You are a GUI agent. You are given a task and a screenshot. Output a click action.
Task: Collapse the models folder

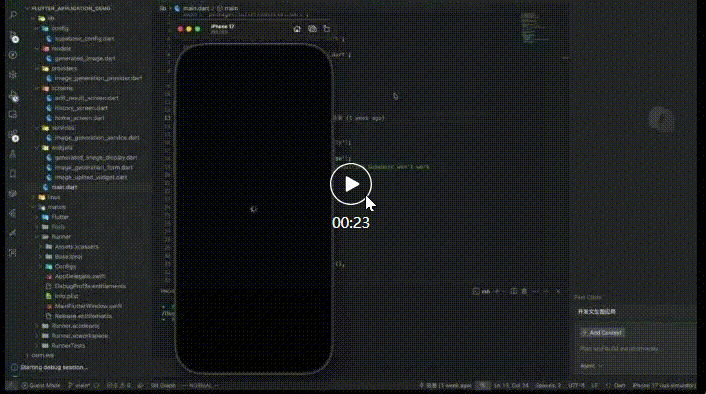click(x=61, y=49)
